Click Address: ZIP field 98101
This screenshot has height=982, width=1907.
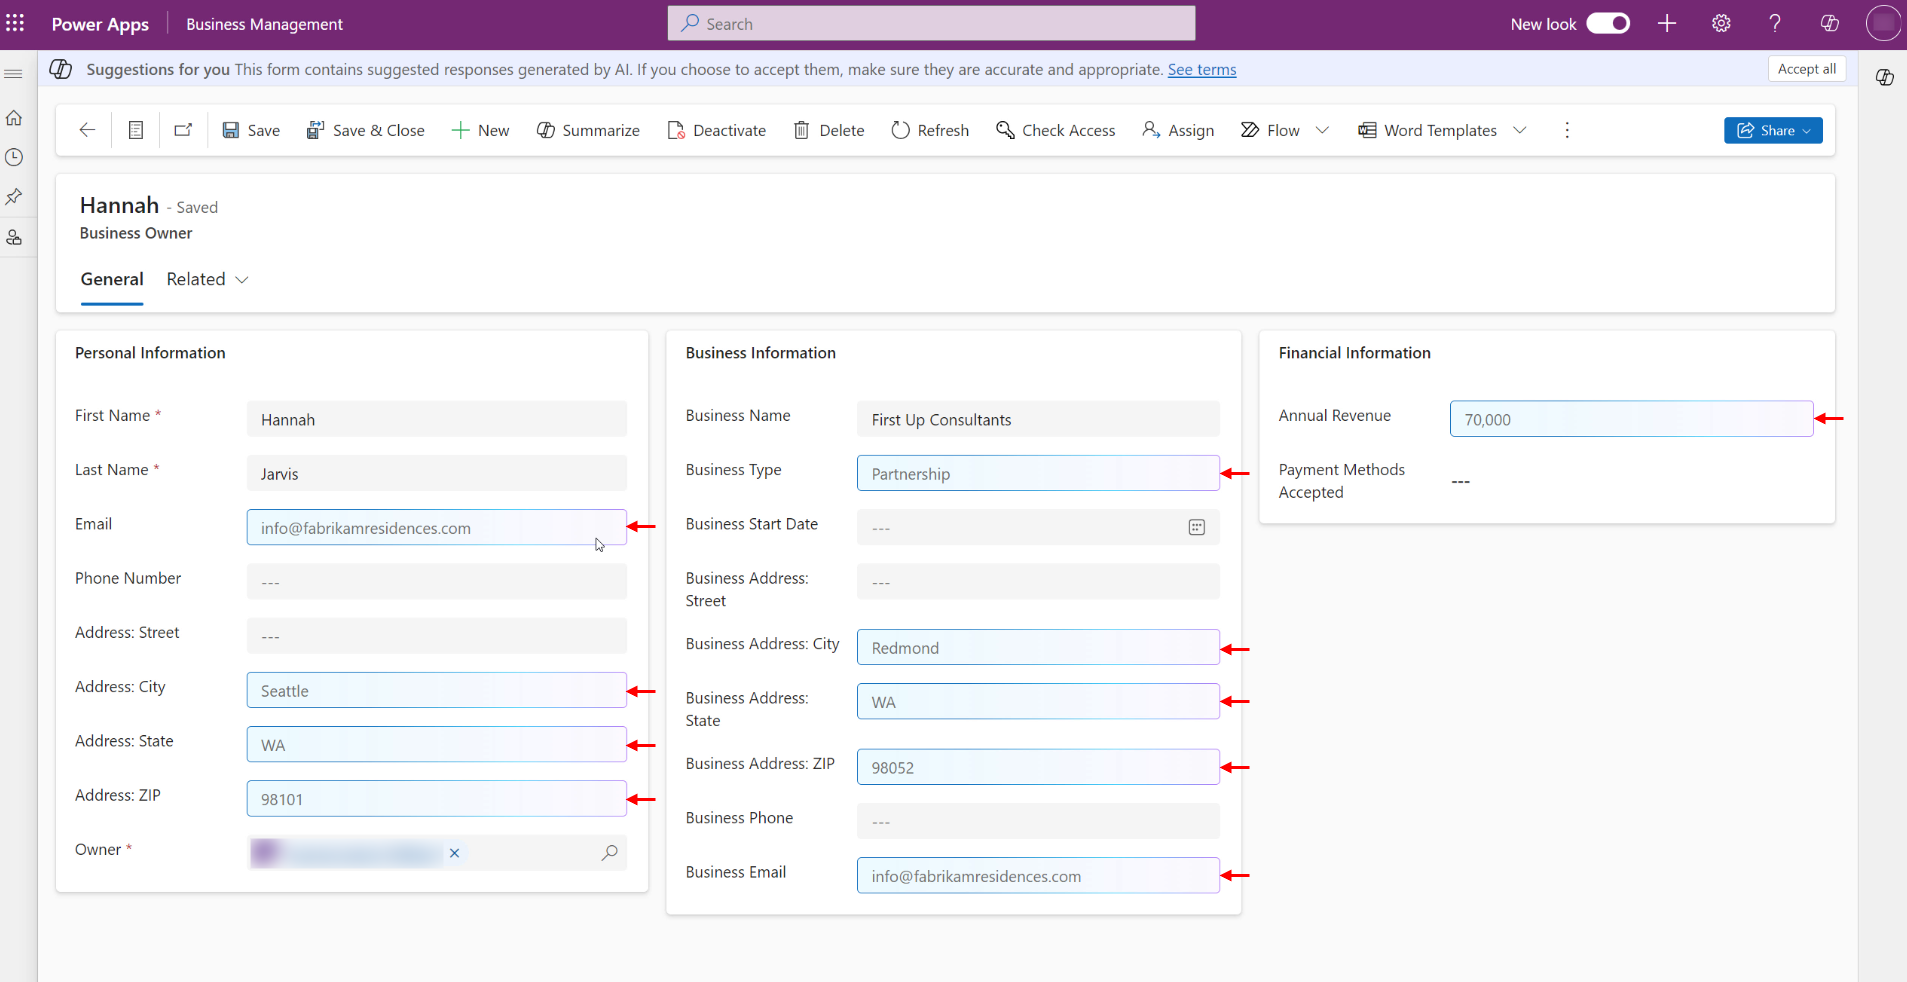pyautogui.click(x=437, y=798)
